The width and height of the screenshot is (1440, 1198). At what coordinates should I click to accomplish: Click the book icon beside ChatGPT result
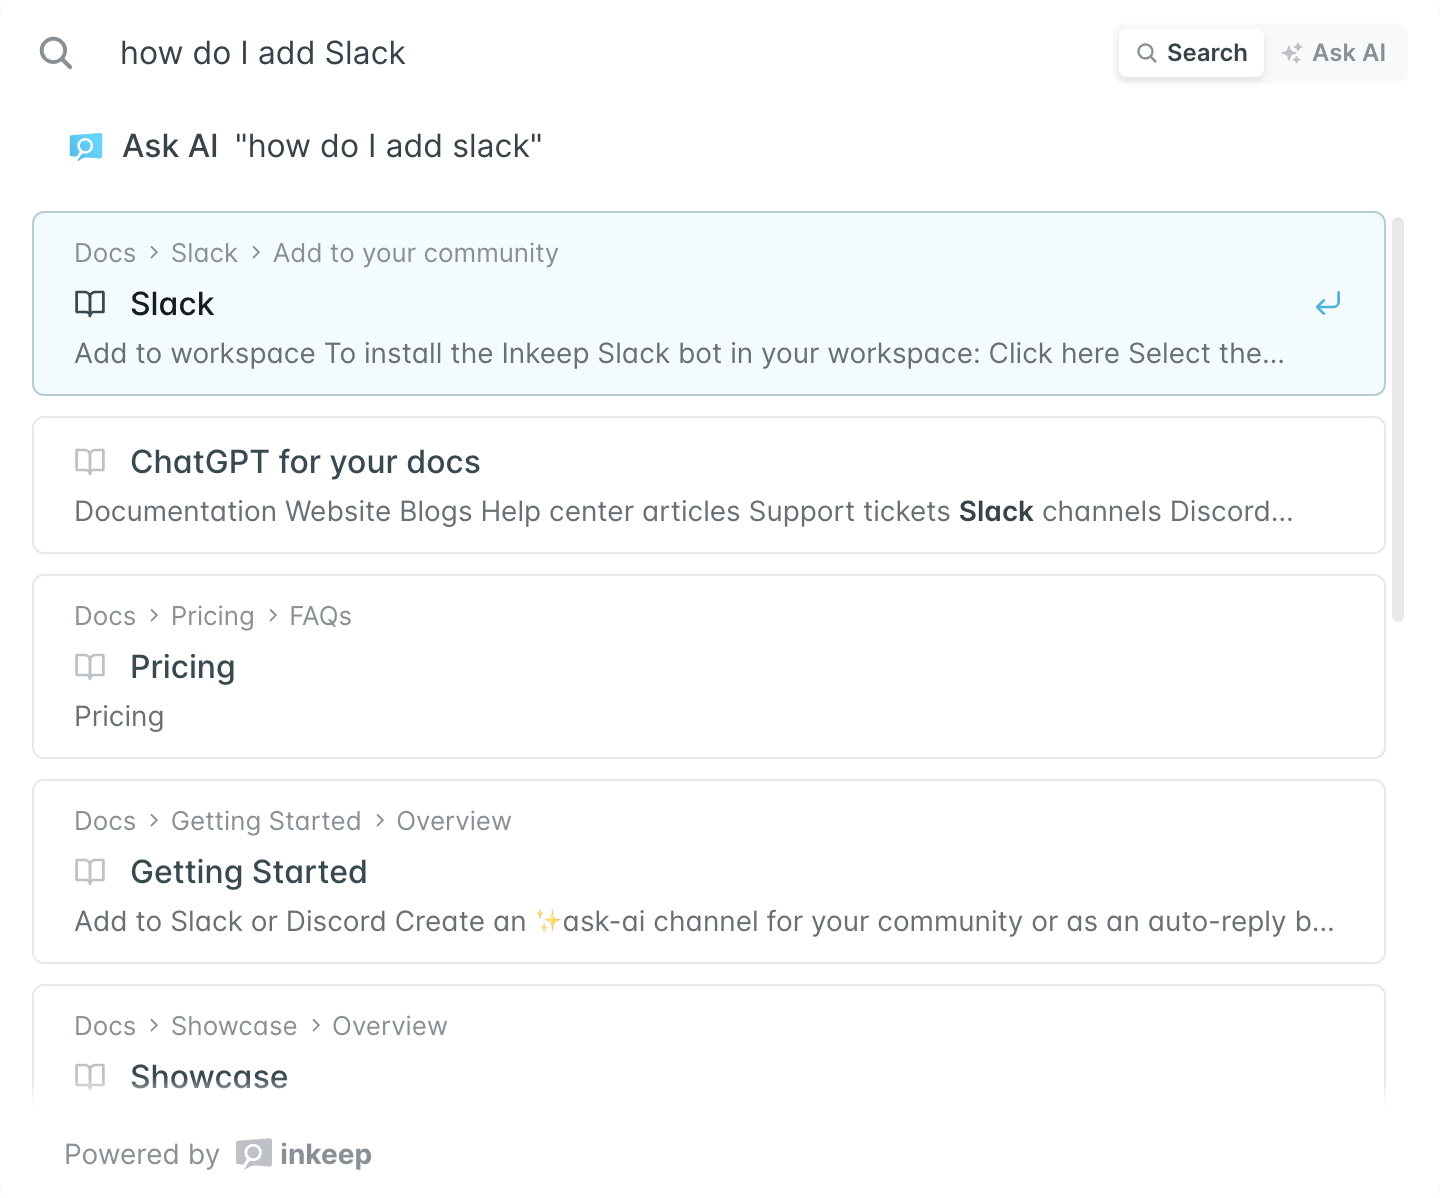coord(90,462)
